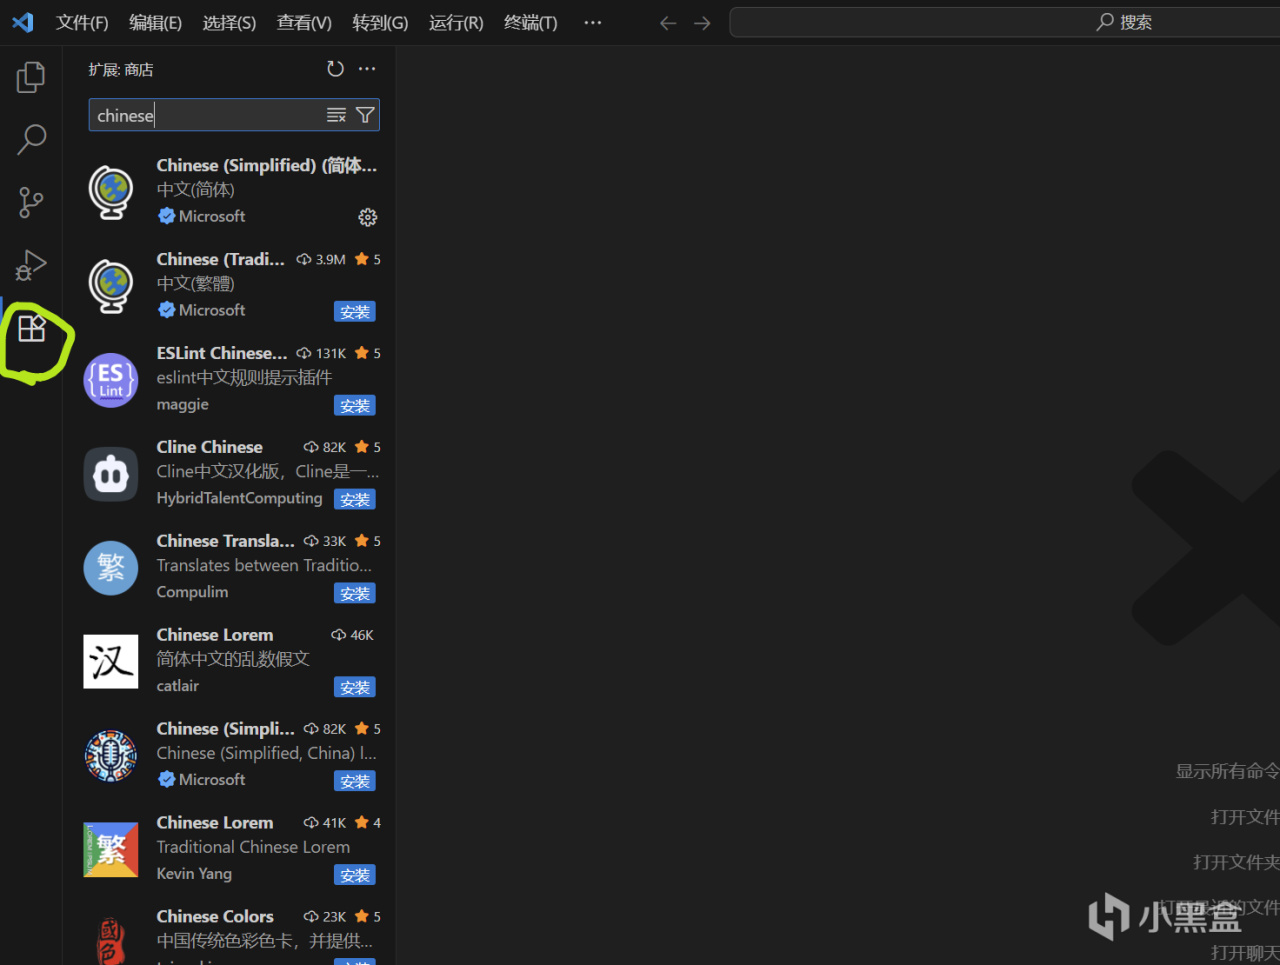
Task: Open the extensions panel more actions menu
Action: (367, 69)
